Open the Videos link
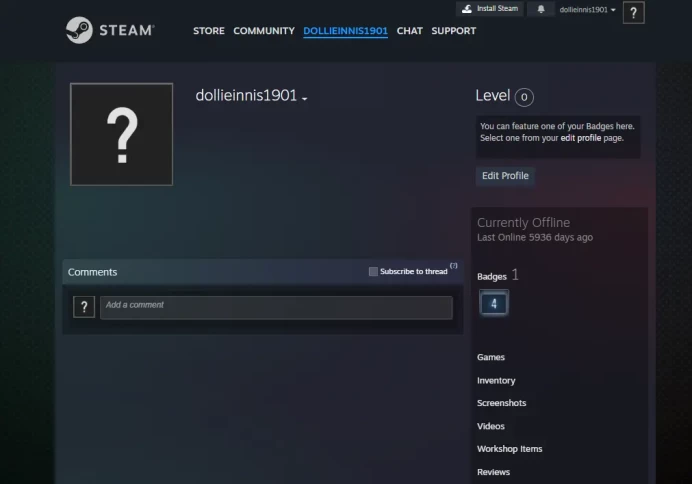Viewport: 692px width, 484px height. [x=491, y=426]
